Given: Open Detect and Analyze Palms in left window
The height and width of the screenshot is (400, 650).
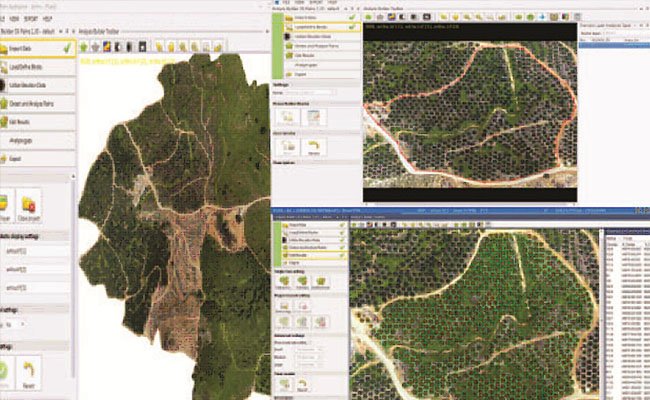Looking at the screenshot, I should pyautogui.click(x=38, y=104).
